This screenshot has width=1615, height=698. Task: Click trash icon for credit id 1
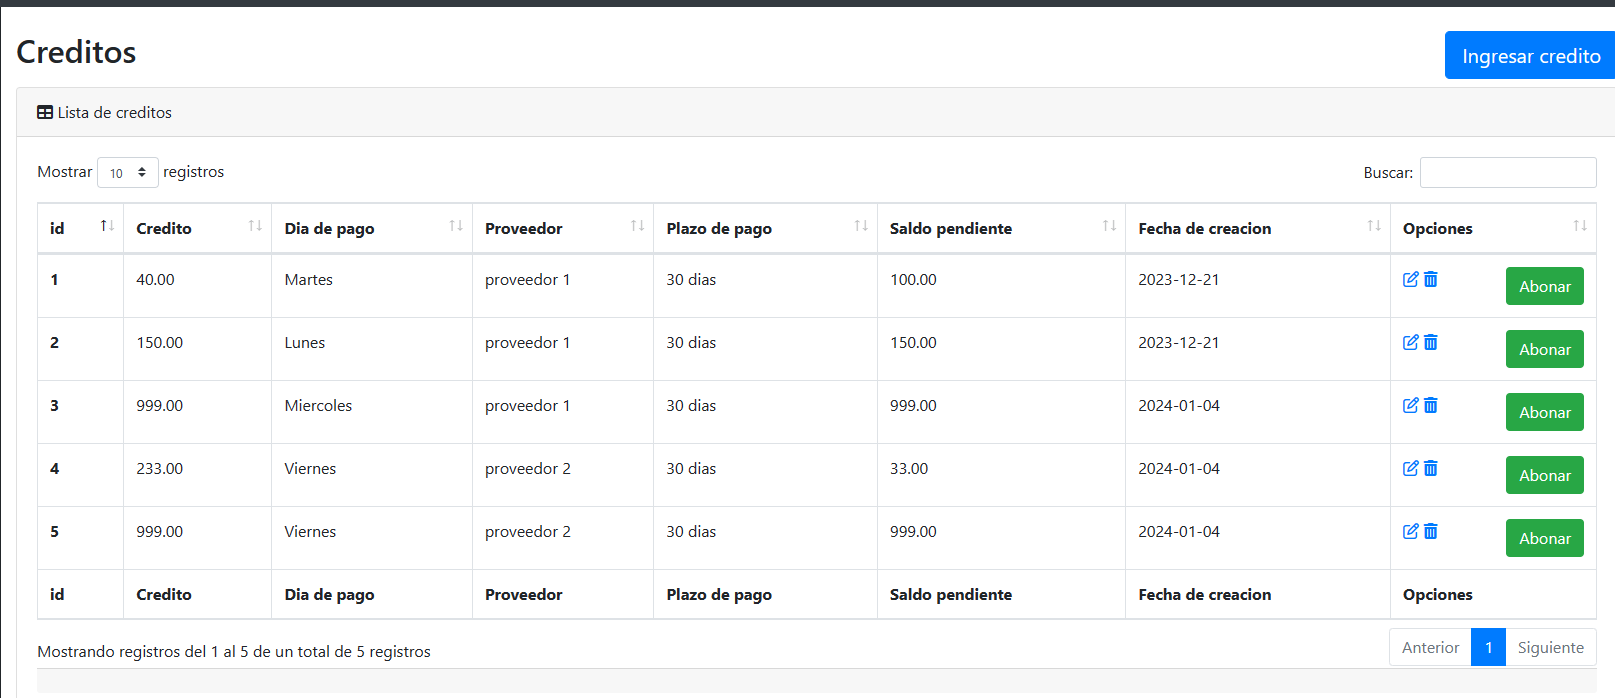pyautogui.click(x=1431, y=279)
